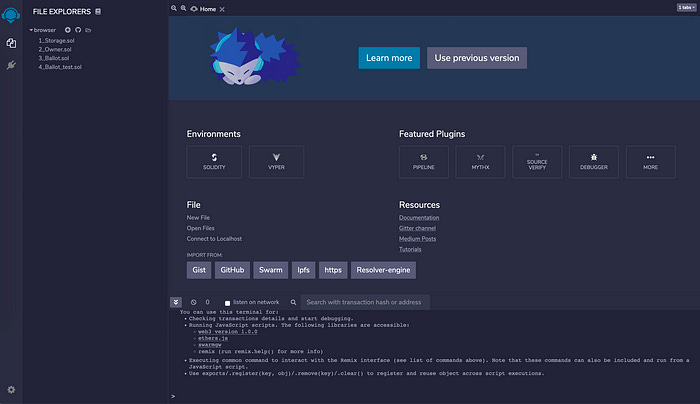Zoom out the editor font
The width and height of the screenshot is (700, 404).
click(x=174, y=8)
